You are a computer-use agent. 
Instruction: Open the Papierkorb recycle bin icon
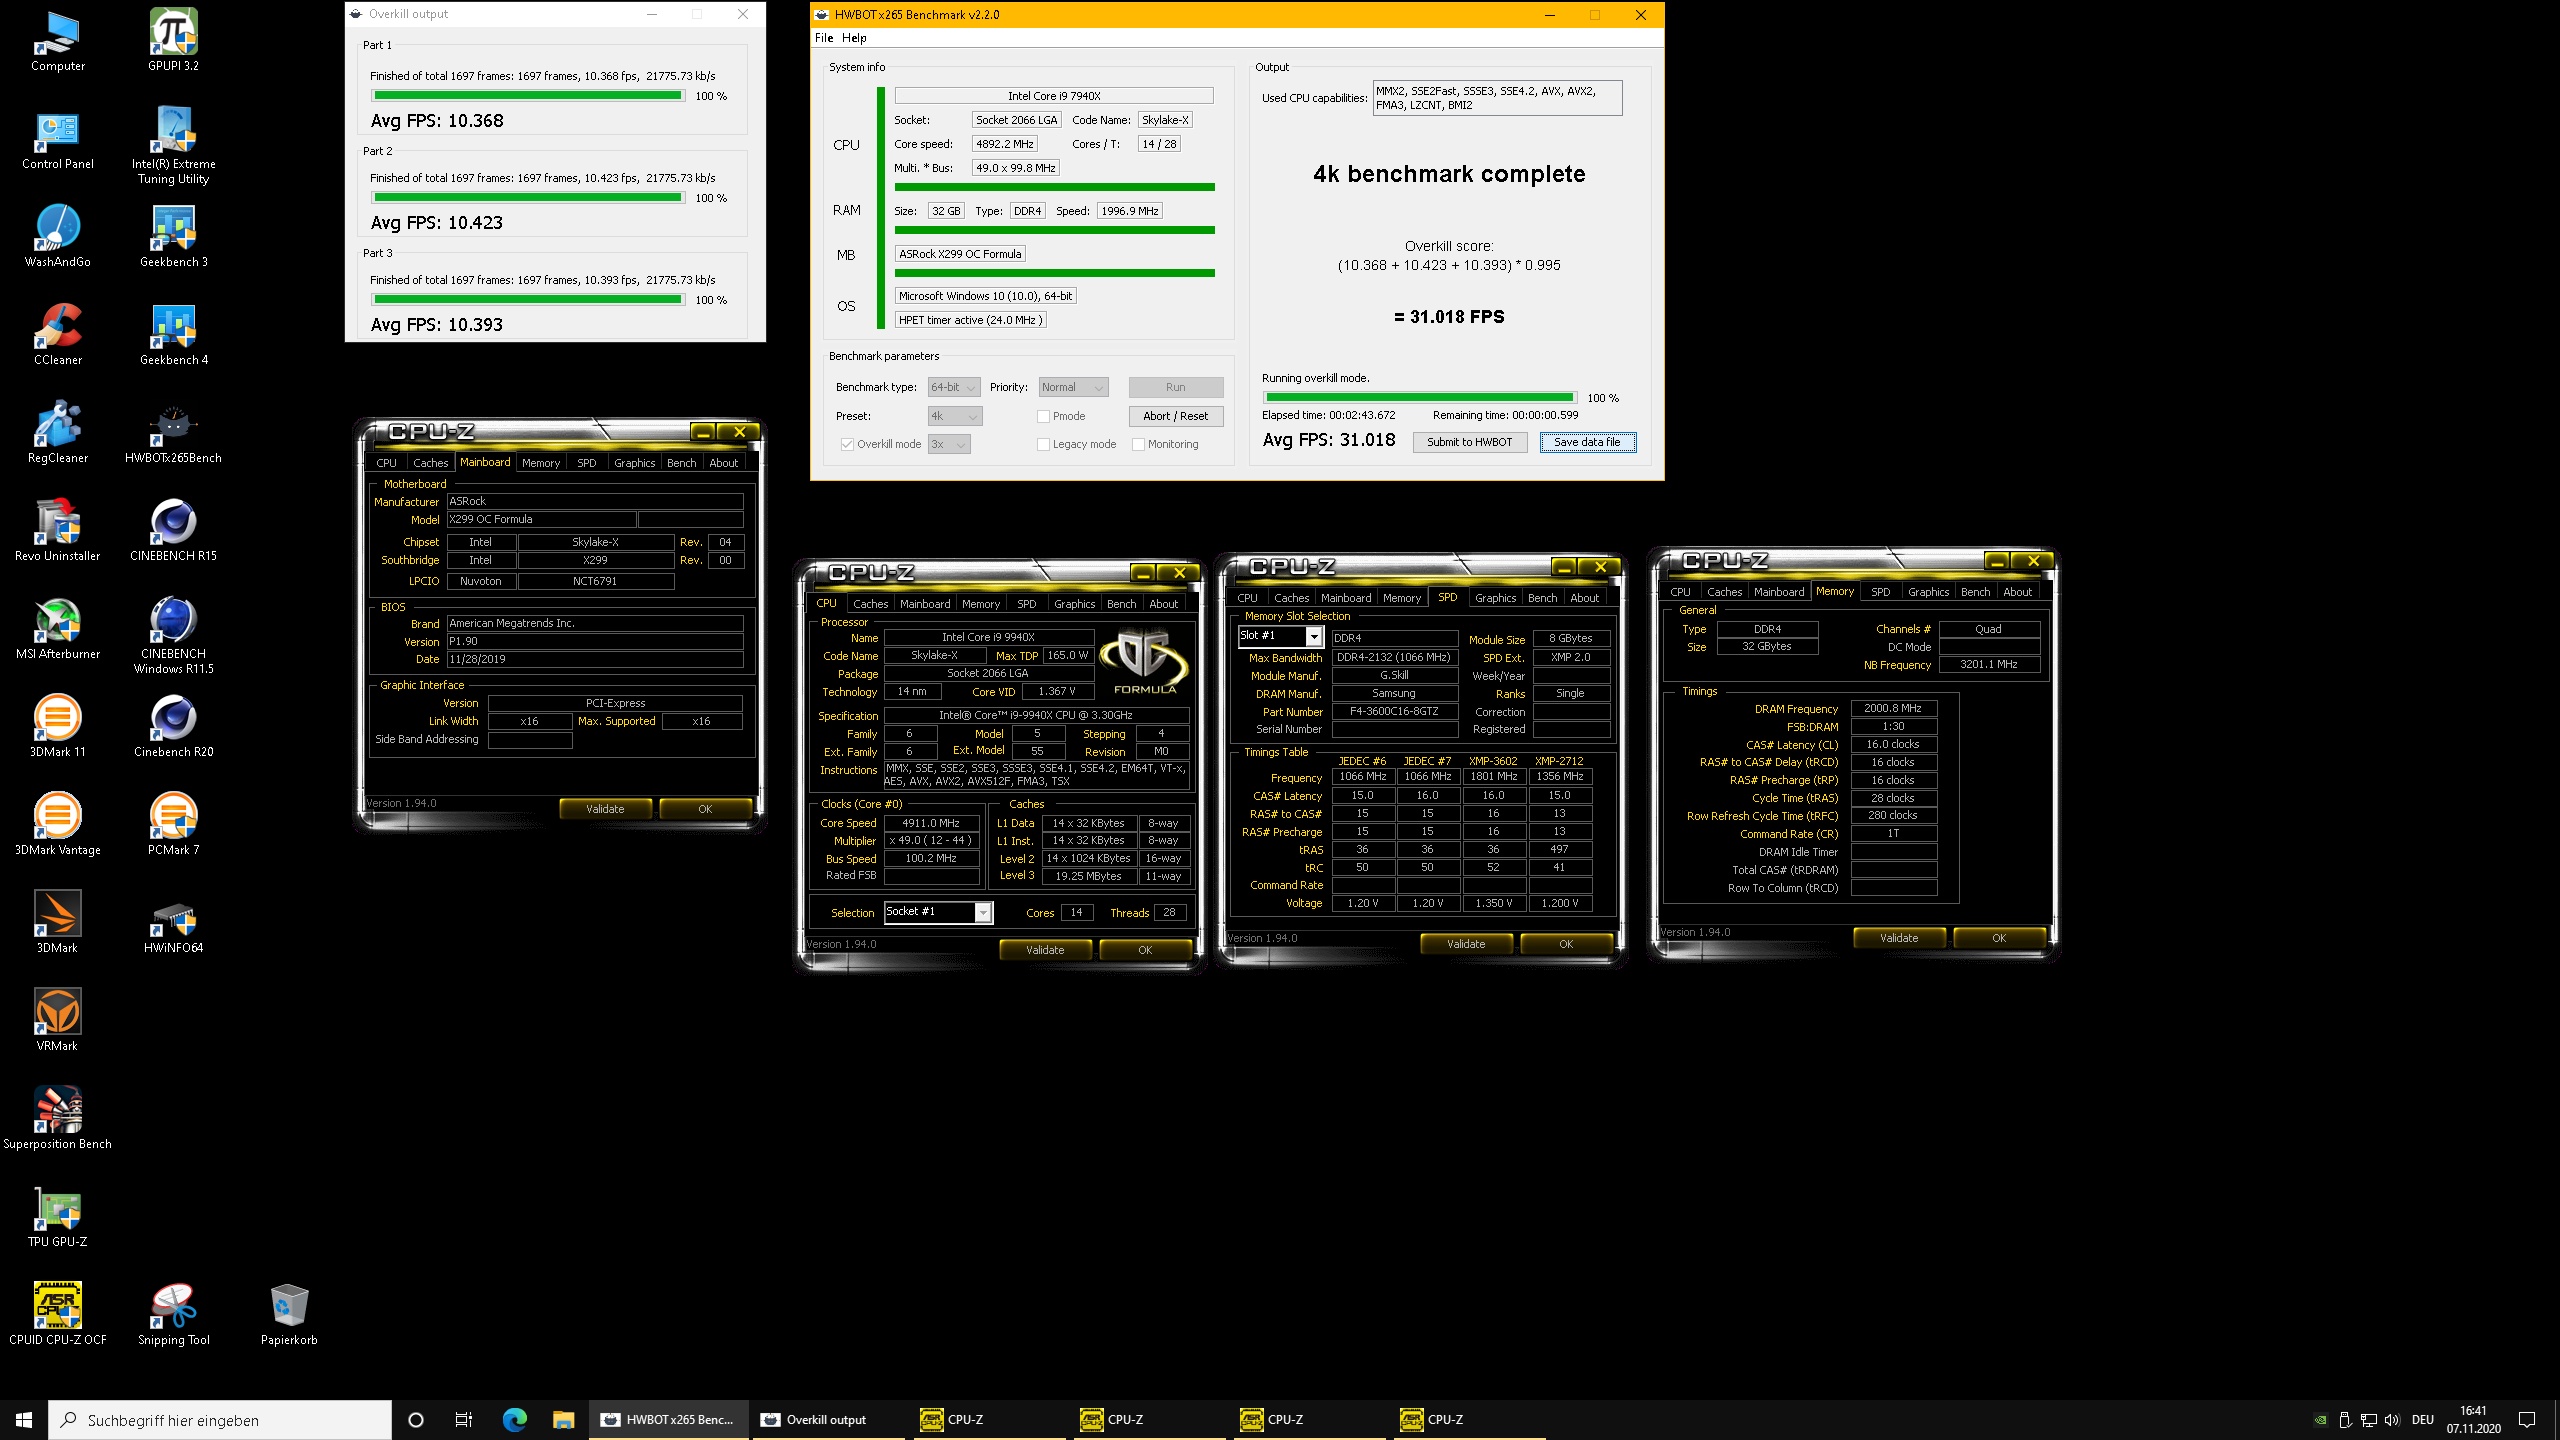click(289, 1314)
